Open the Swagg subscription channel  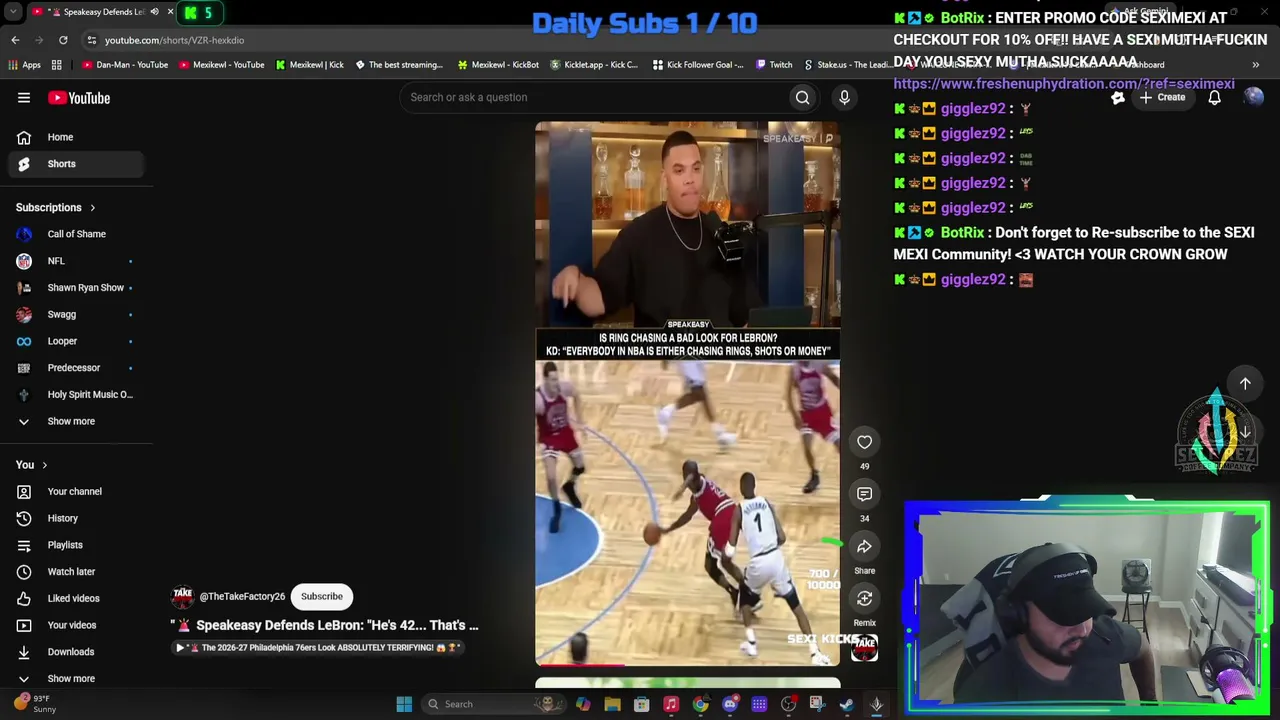[76, 314]
